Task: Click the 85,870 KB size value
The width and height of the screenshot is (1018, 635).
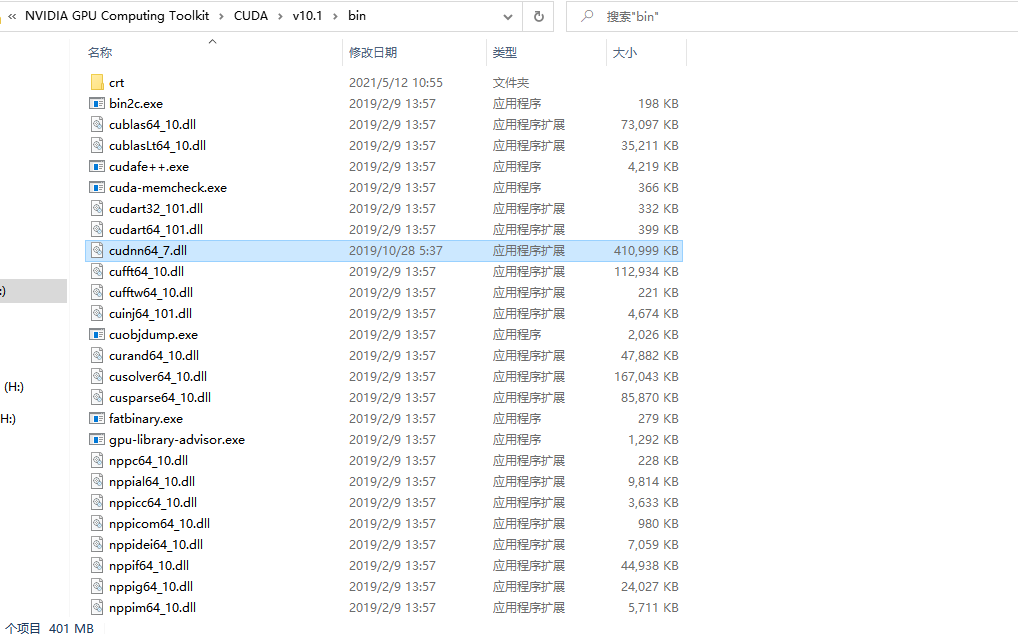Action: (649, 397)
